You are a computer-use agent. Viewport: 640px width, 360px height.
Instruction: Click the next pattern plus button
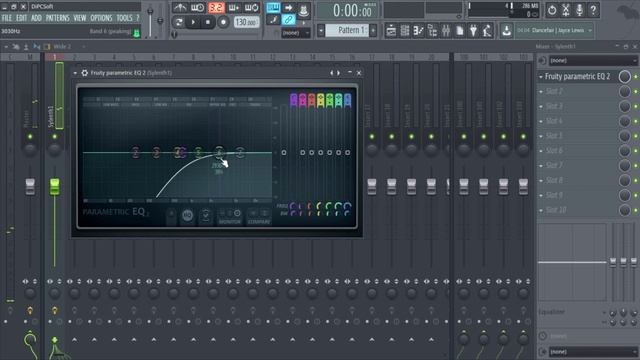[373, 31]
